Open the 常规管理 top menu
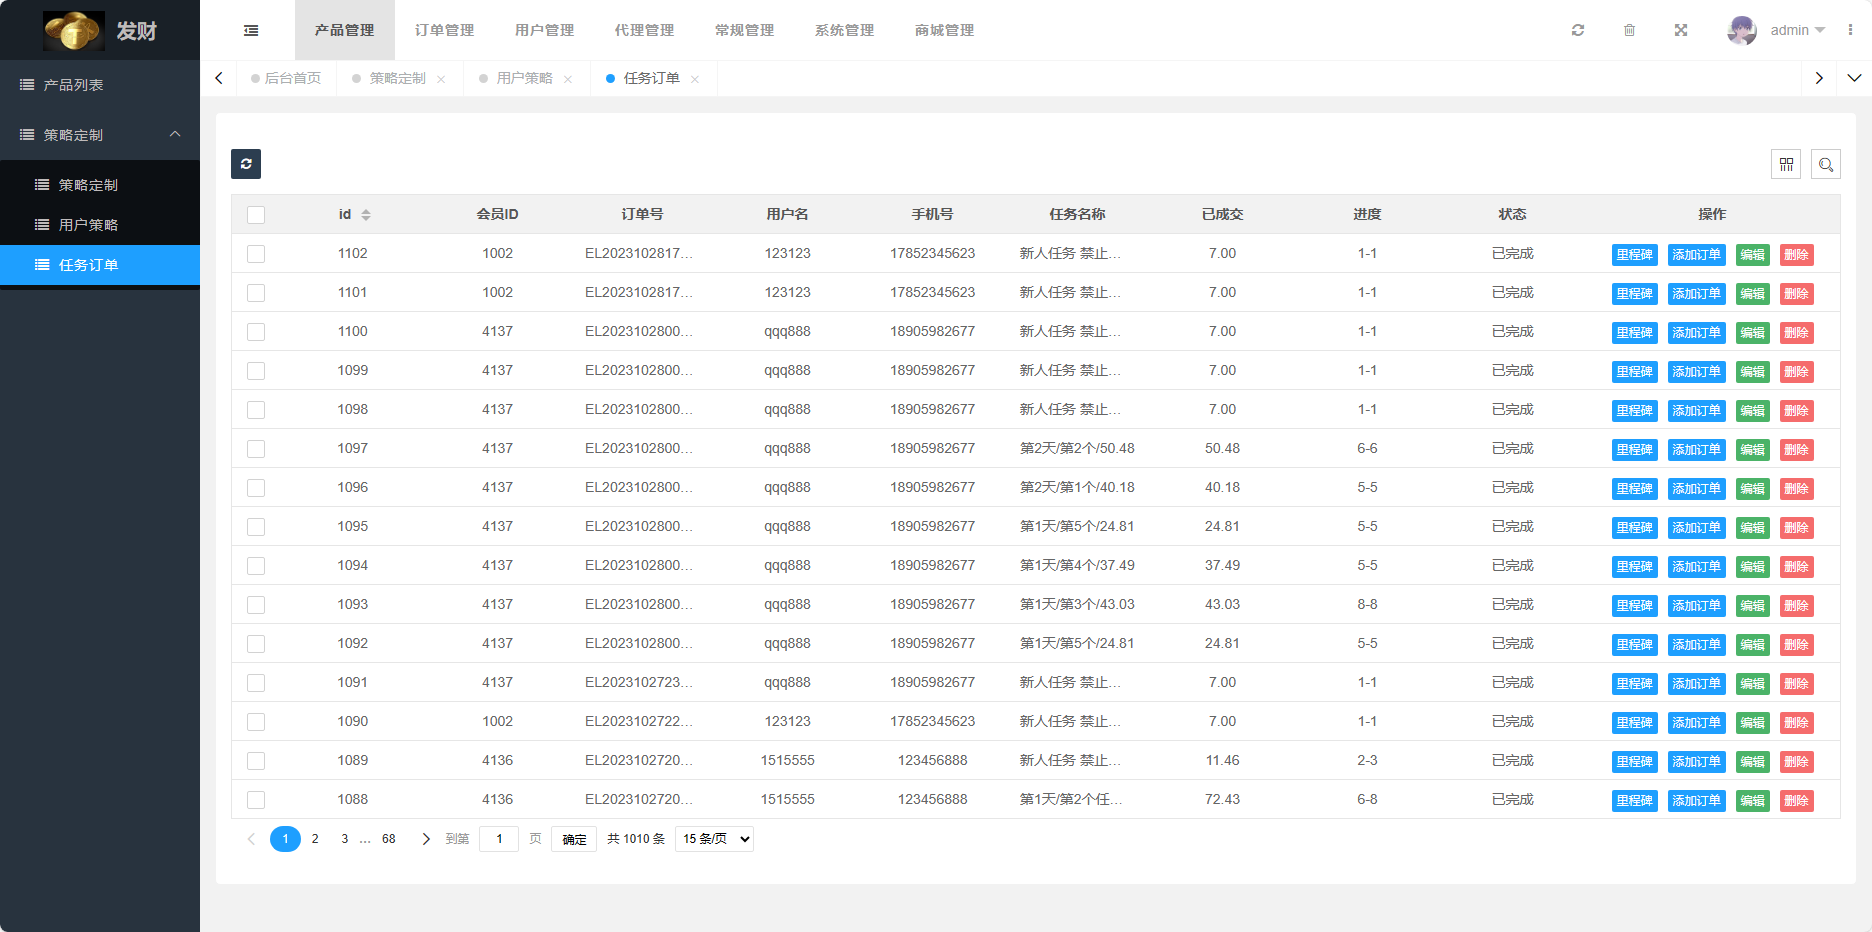 (x=745, y=30)
